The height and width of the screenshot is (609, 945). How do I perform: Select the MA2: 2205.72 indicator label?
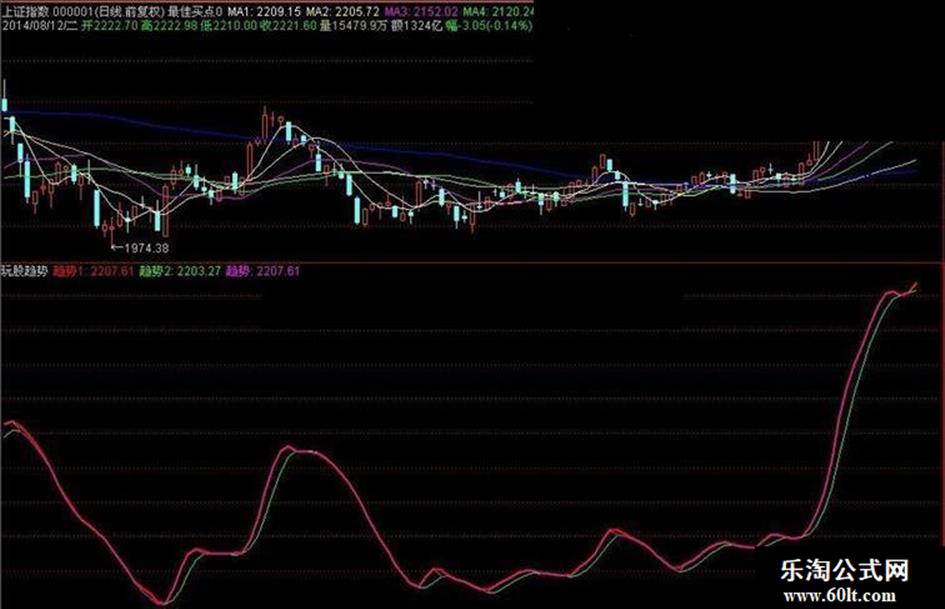[343, 11]
